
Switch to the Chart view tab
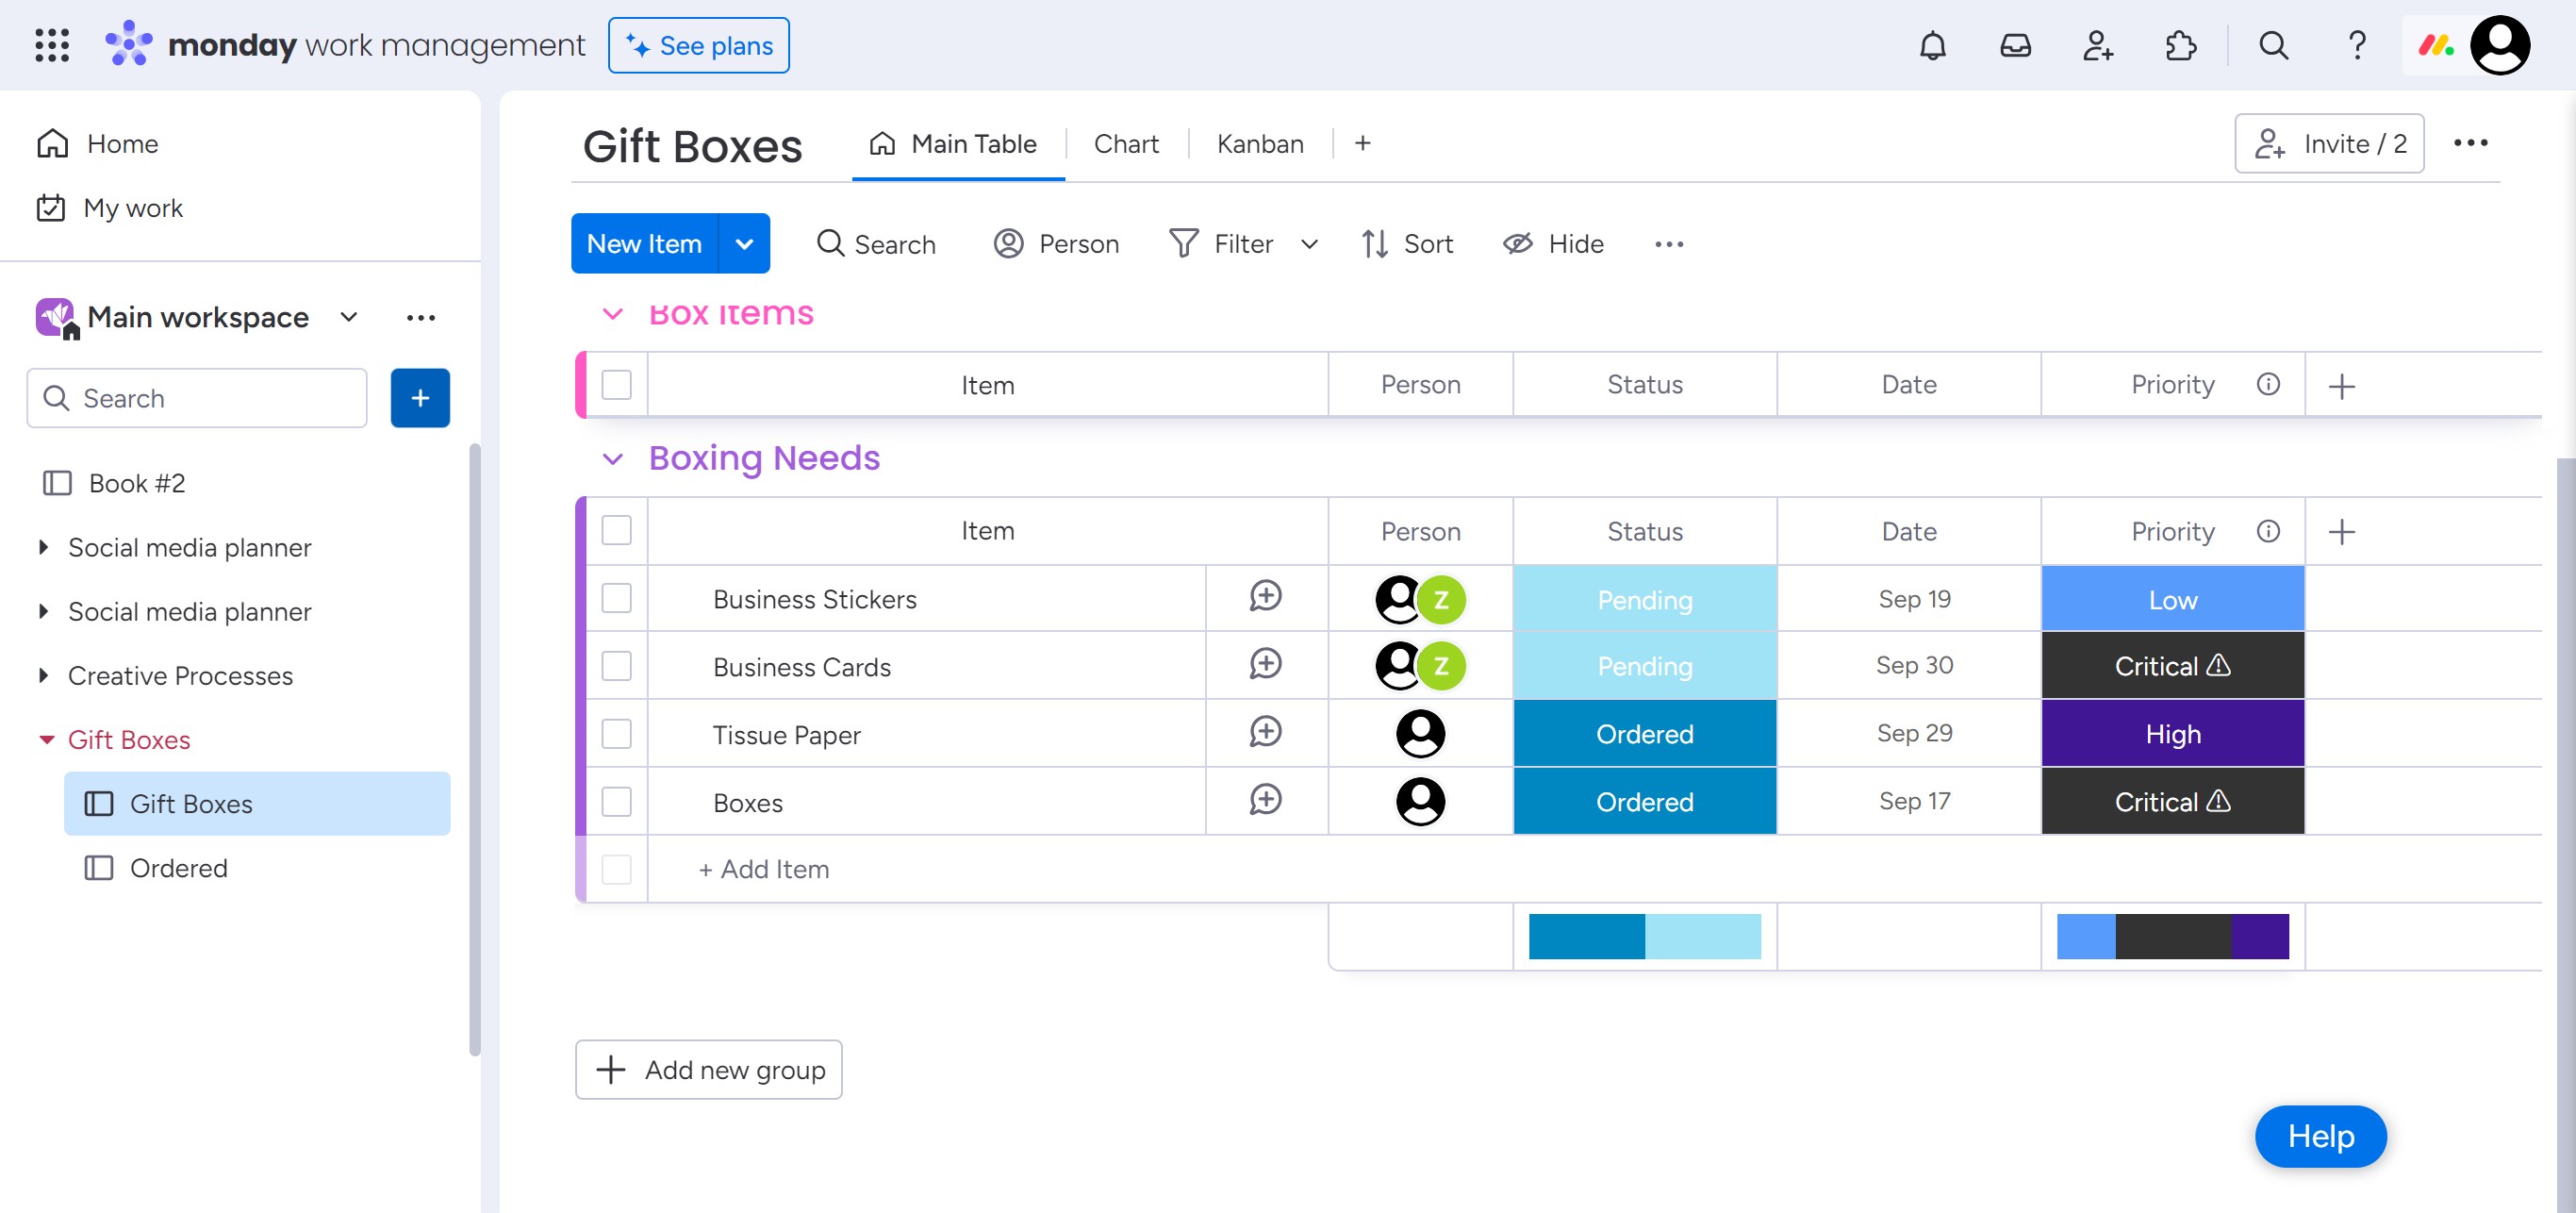tap(1126, 144)
